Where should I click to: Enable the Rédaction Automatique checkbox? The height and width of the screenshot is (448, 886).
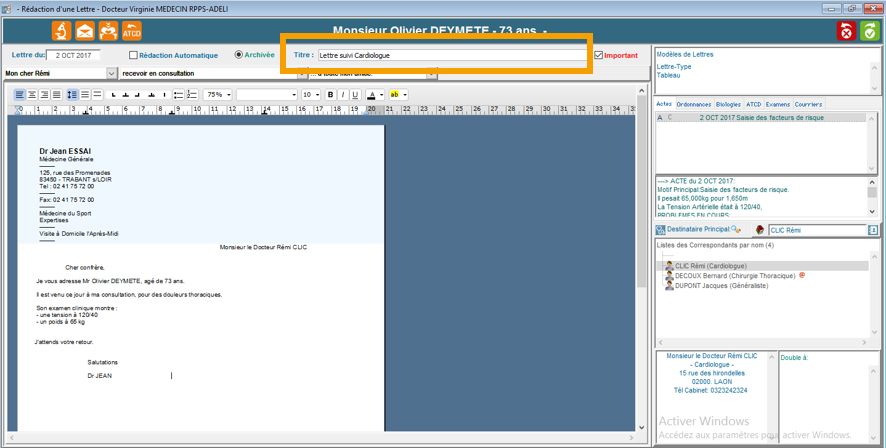134,55
